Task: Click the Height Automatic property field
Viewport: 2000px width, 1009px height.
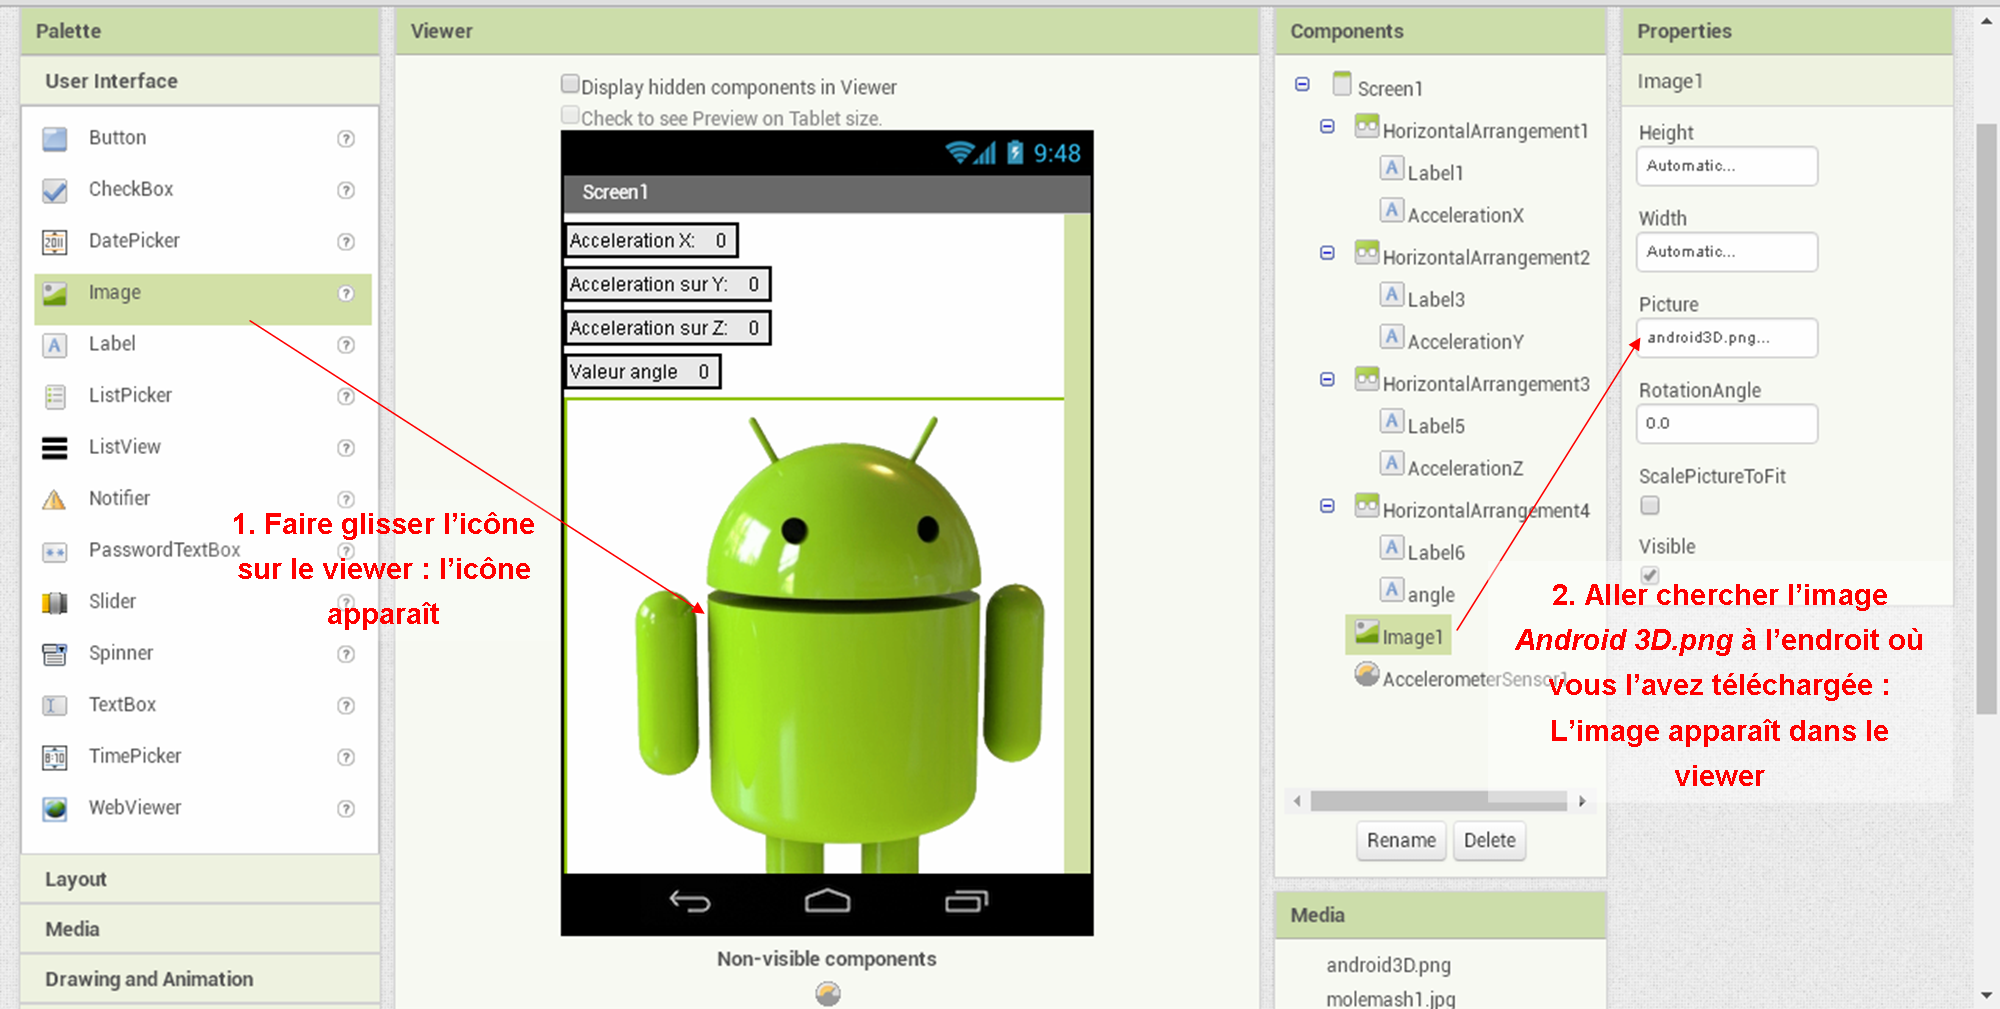Action: [1727, 166]
